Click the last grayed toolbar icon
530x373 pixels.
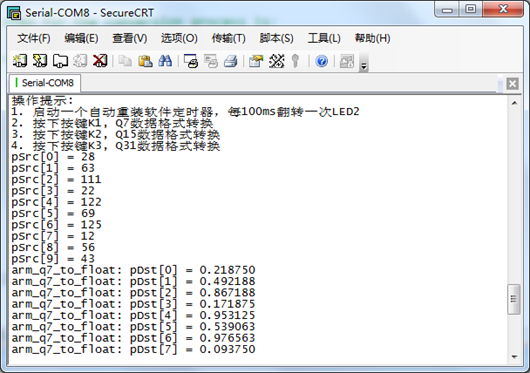[347, 61]
